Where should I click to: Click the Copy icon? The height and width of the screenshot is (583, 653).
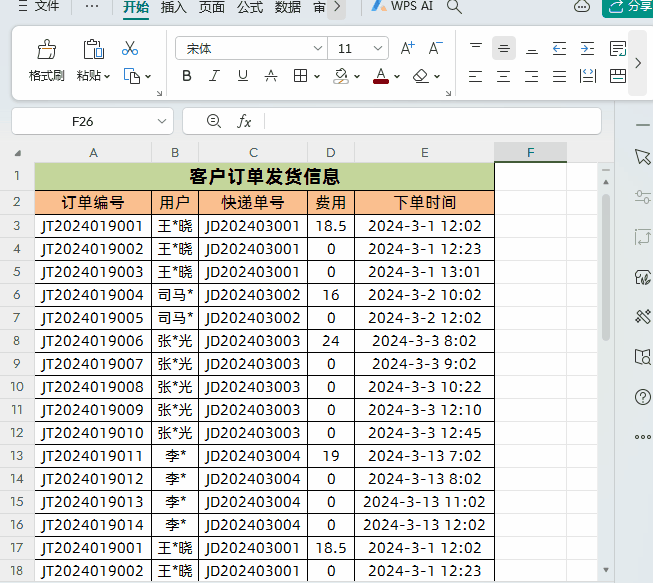(x=132, y=76)
